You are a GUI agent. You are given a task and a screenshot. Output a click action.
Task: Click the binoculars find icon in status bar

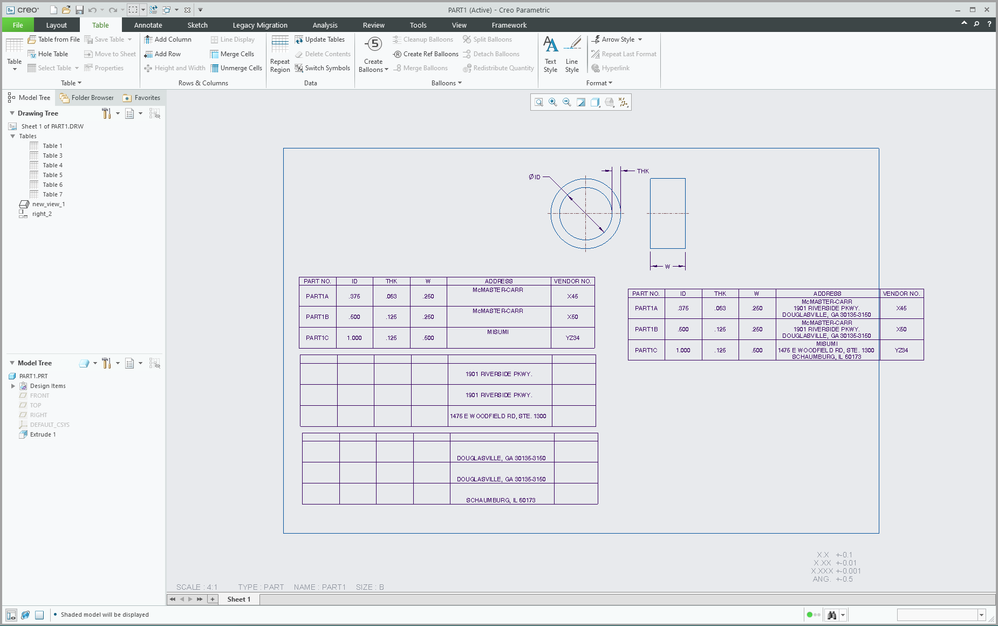[830, 615]
